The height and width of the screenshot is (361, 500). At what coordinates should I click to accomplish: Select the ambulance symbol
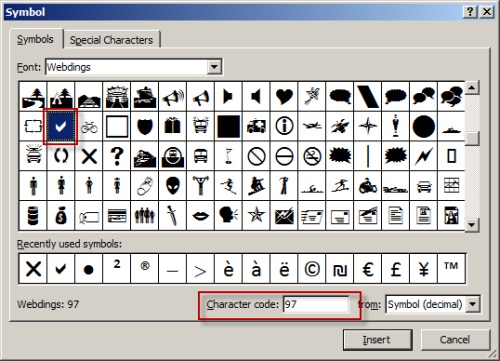point(256,126)
